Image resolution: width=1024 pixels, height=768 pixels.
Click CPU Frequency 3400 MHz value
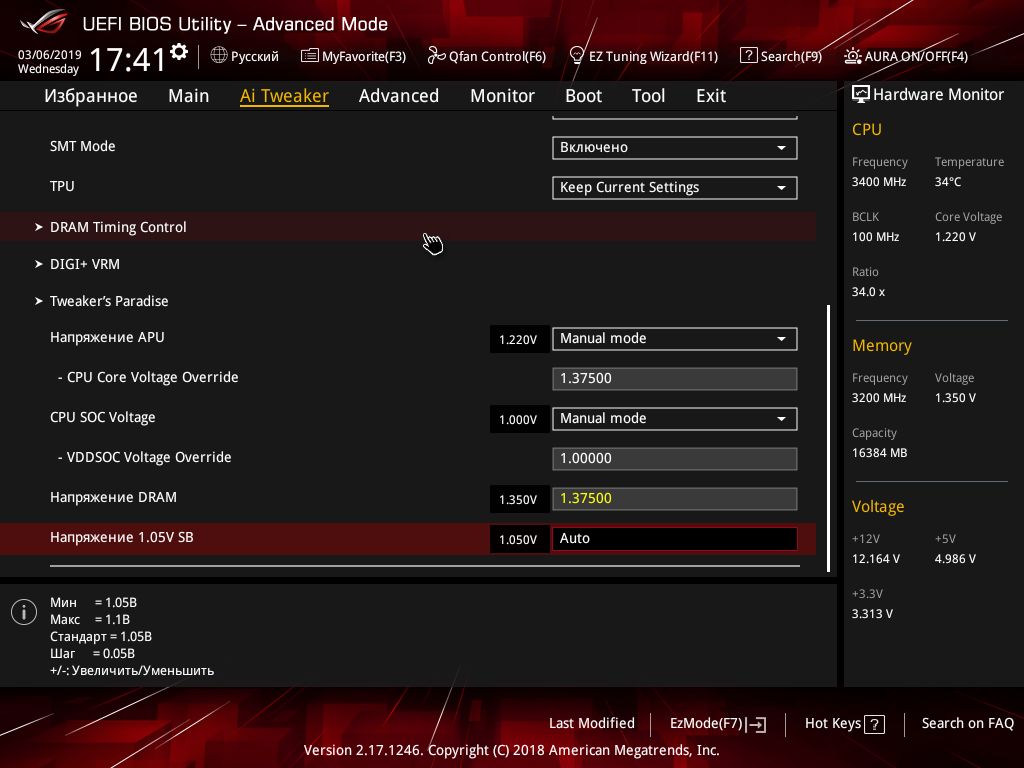tap(878, 182)
